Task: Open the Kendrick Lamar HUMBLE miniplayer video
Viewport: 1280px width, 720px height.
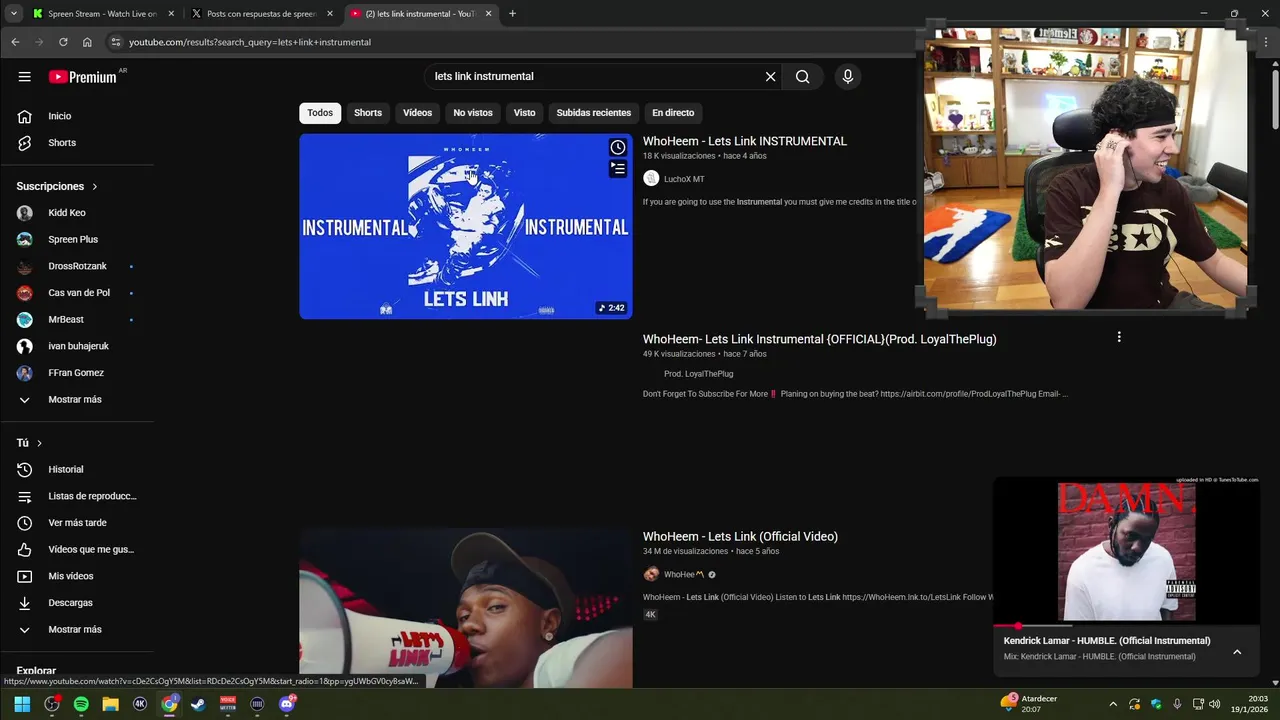Action: tap(1126, 552)
